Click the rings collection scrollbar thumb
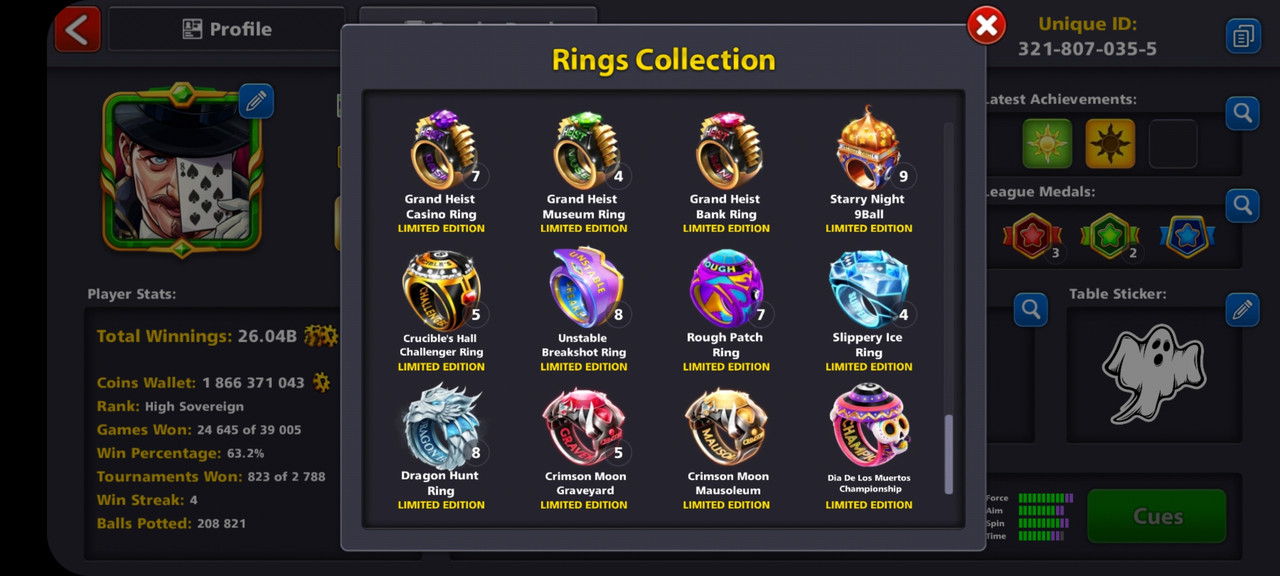The height and width of the screenshot is (576, 1280). point(949,454)
